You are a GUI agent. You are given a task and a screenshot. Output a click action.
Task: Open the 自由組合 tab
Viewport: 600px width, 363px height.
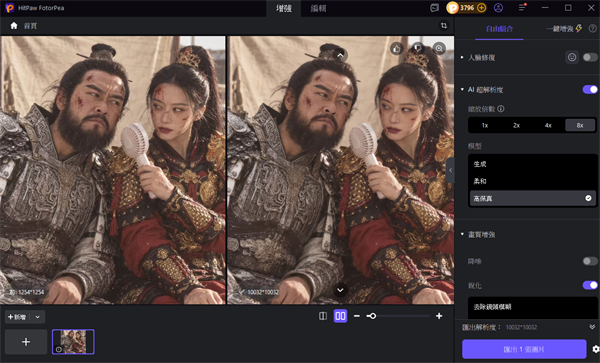click(x=499, y=29)
